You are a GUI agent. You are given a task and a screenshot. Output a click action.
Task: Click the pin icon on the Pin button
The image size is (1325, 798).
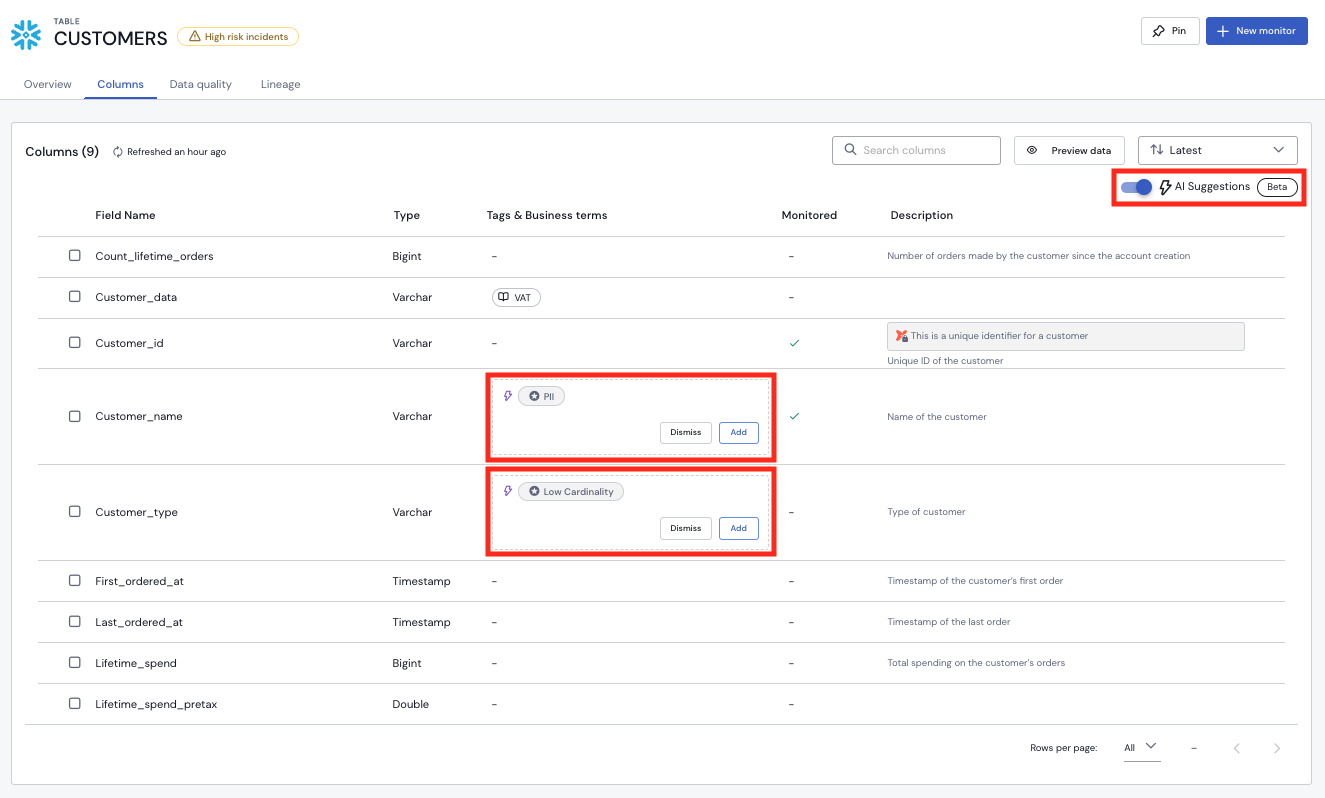point(1158,30)
